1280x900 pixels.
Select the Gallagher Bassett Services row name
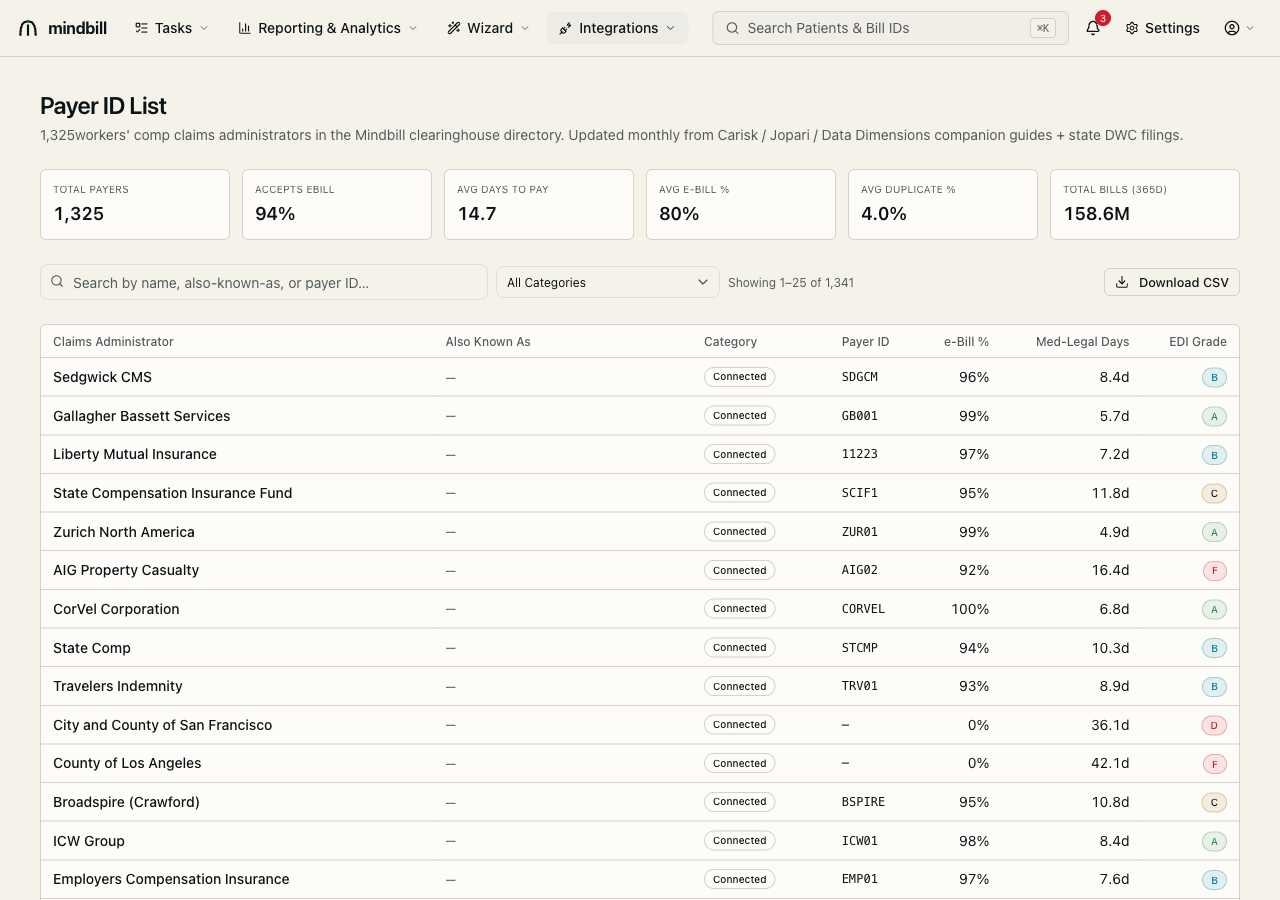[x=141, y=416]
